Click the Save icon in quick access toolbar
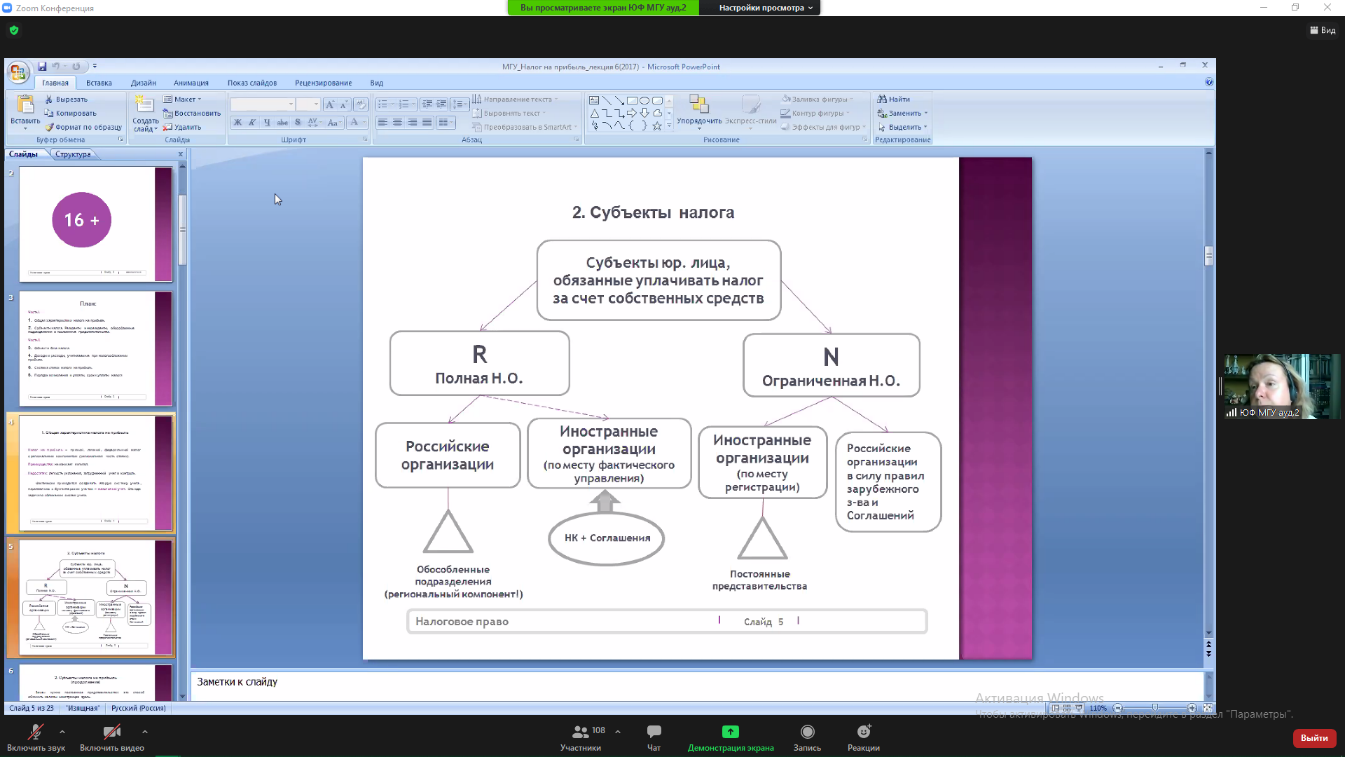Viewport: 1345px width, 757px height. pyautogui.click(x=43, y=66)
